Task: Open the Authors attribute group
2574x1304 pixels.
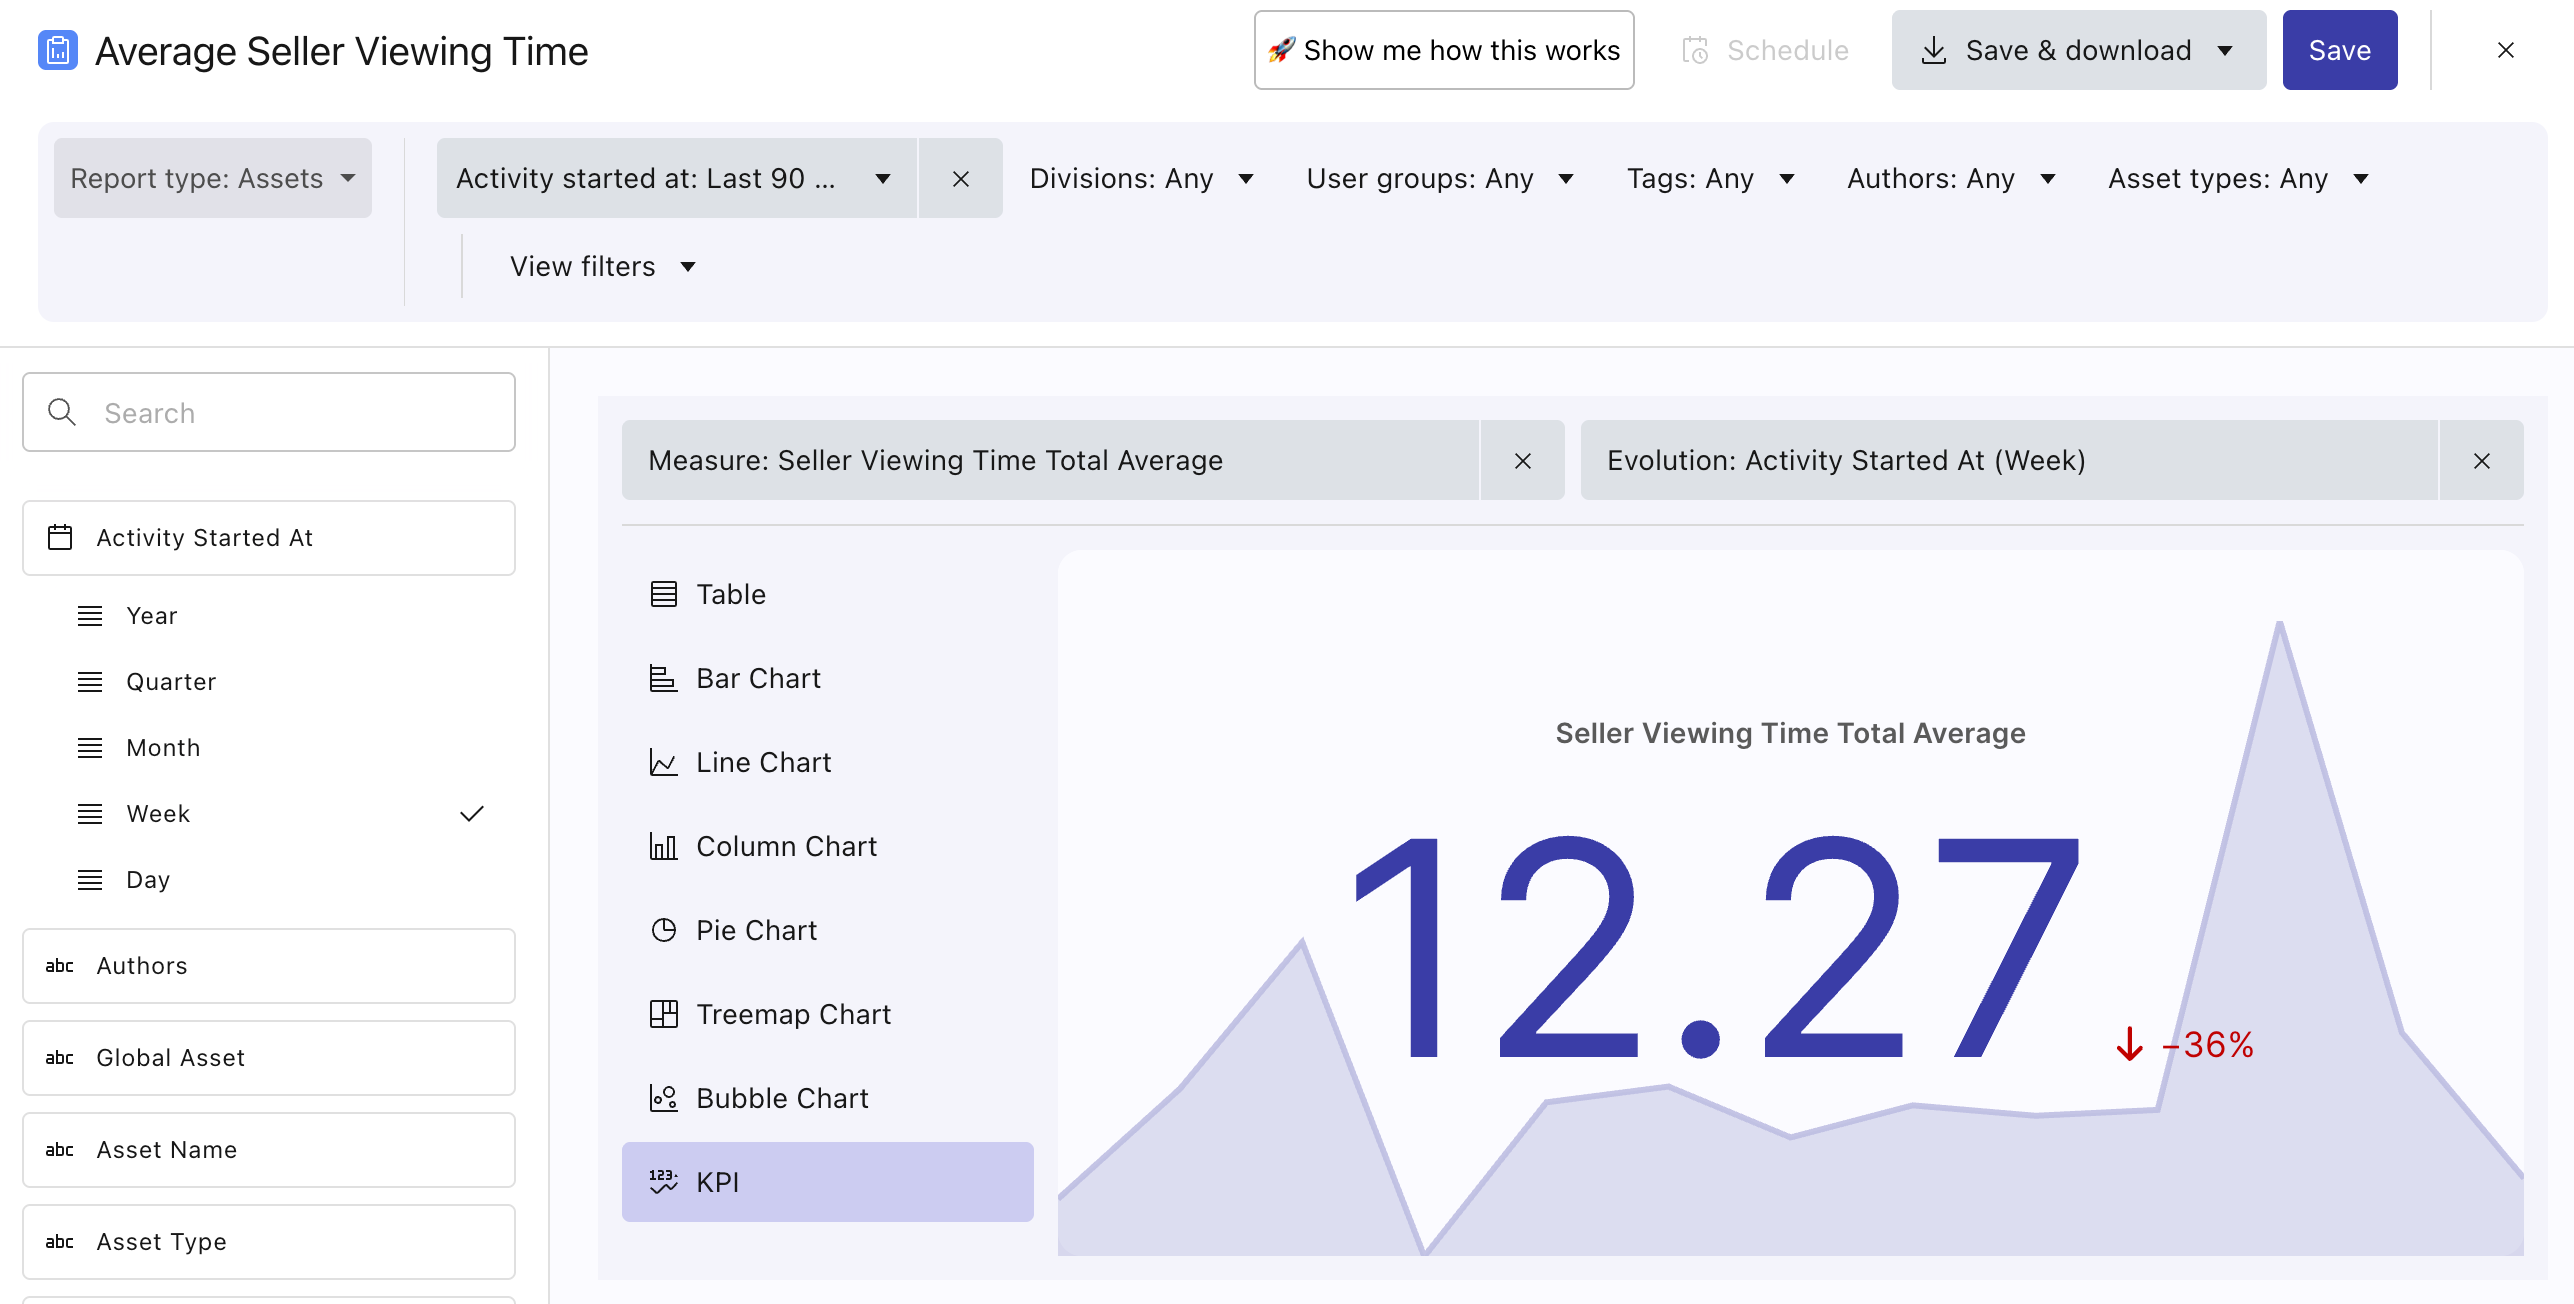Action: (268, 966)
